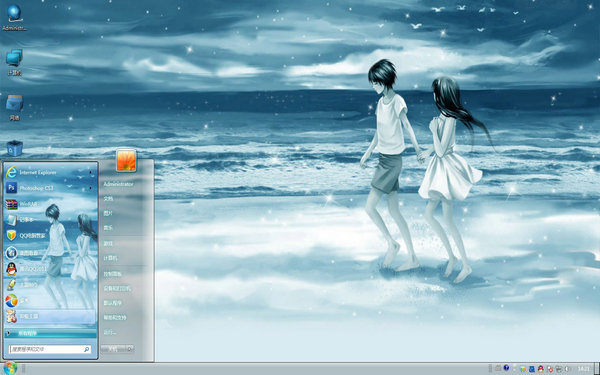Image resolution: width=600 pixels, height=375 pixels.
Task: Open Notepad (记事本) in the Start menu
Action: click(x=50, y=220)
